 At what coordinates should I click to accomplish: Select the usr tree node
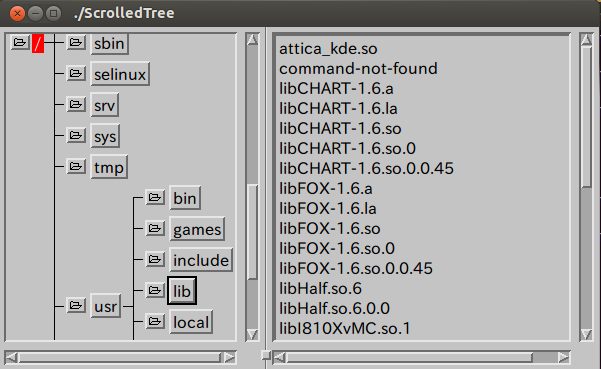pyautogui.click(x=106, y=306)
